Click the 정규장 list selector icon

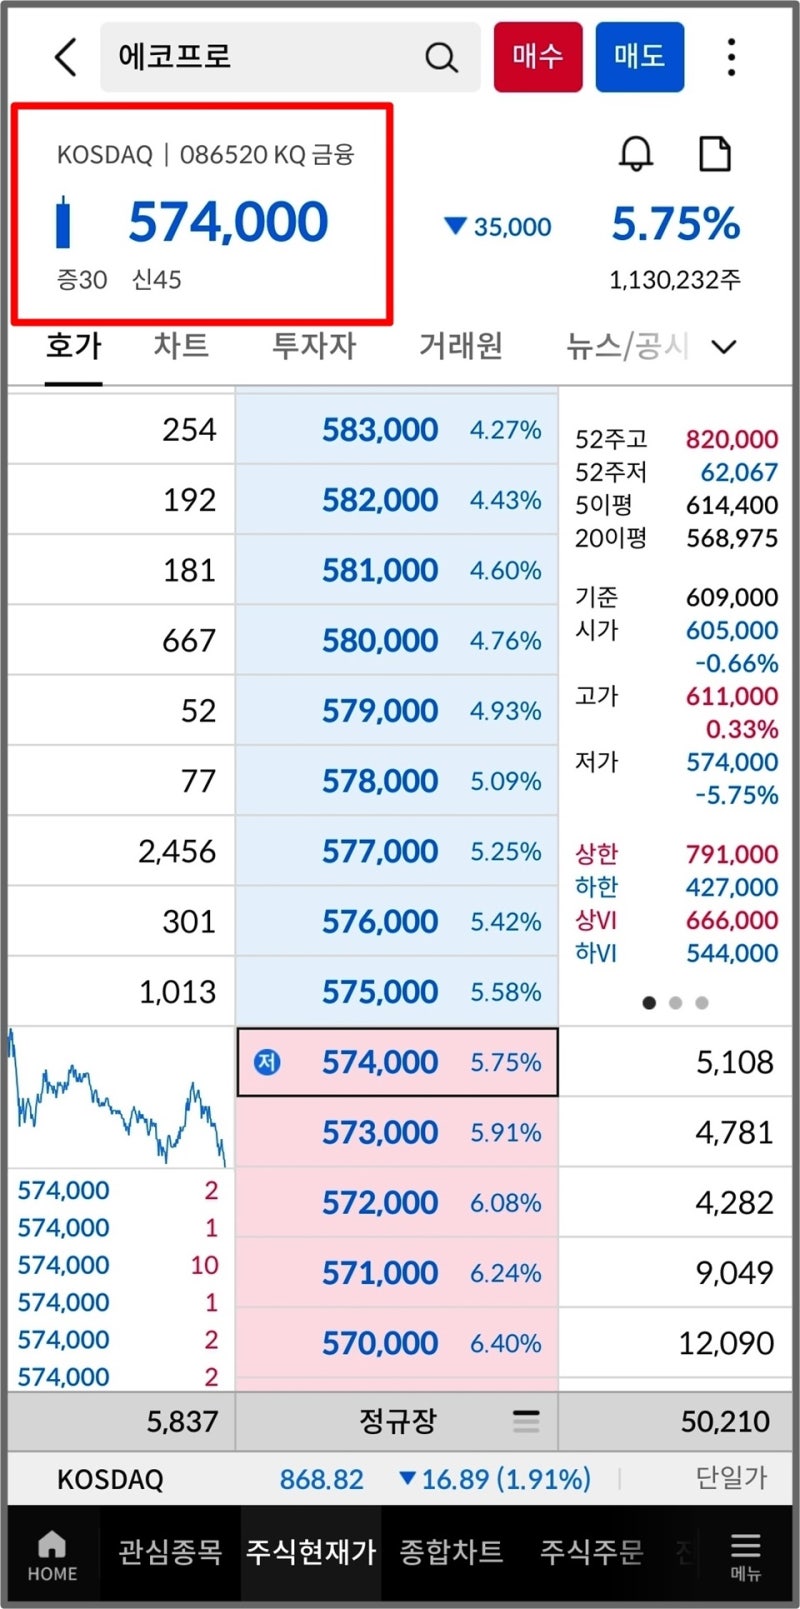(x=526, y=1421)
